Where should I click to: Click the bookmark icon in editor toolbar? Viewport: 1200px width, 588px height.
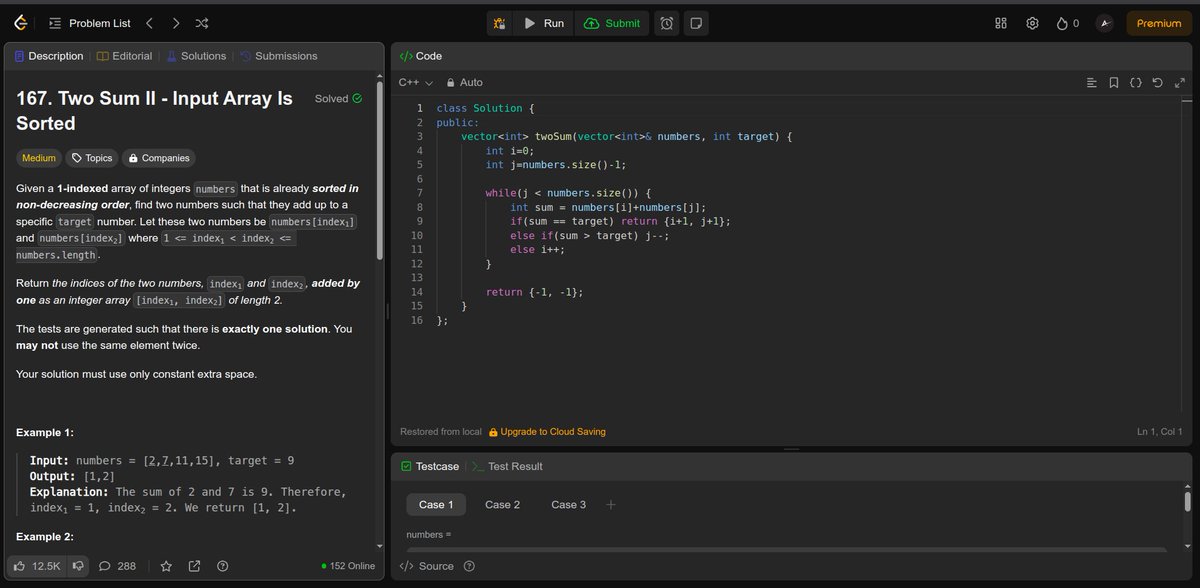[1114, 82]
